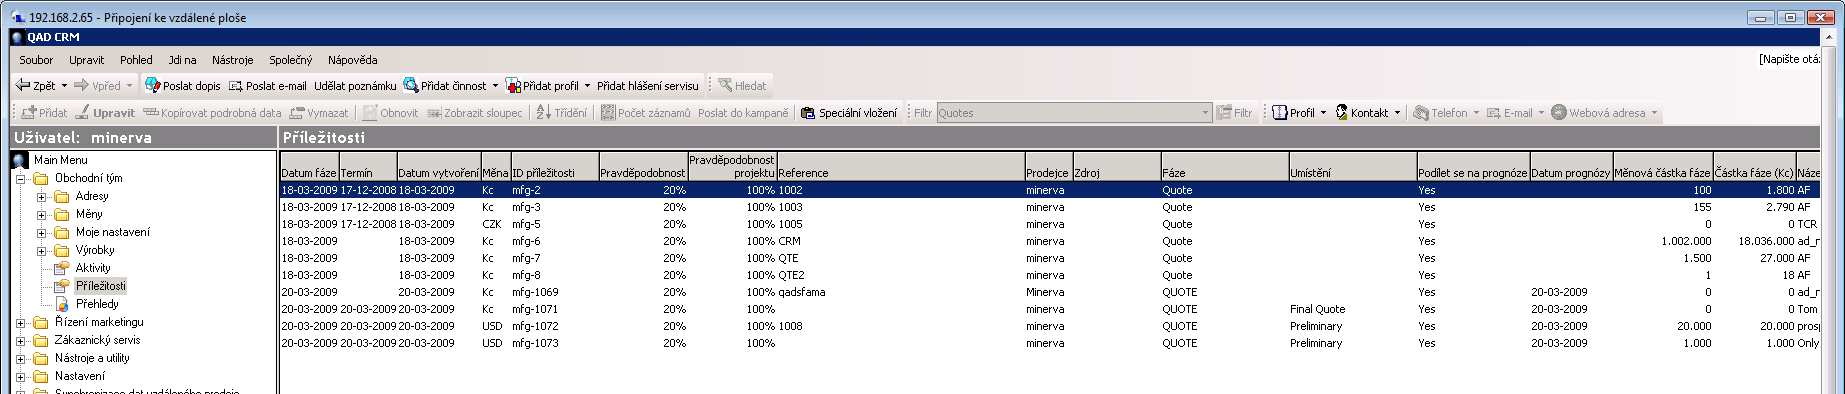Expand the Zákaznický servis node
Screen dimensions: 1845x394
(21, 341)
